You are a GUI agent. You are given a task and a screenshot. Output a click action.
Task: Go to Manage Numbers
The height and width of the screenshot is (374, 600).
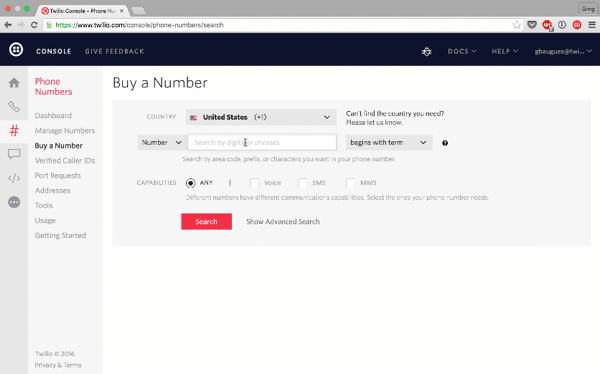65,131
